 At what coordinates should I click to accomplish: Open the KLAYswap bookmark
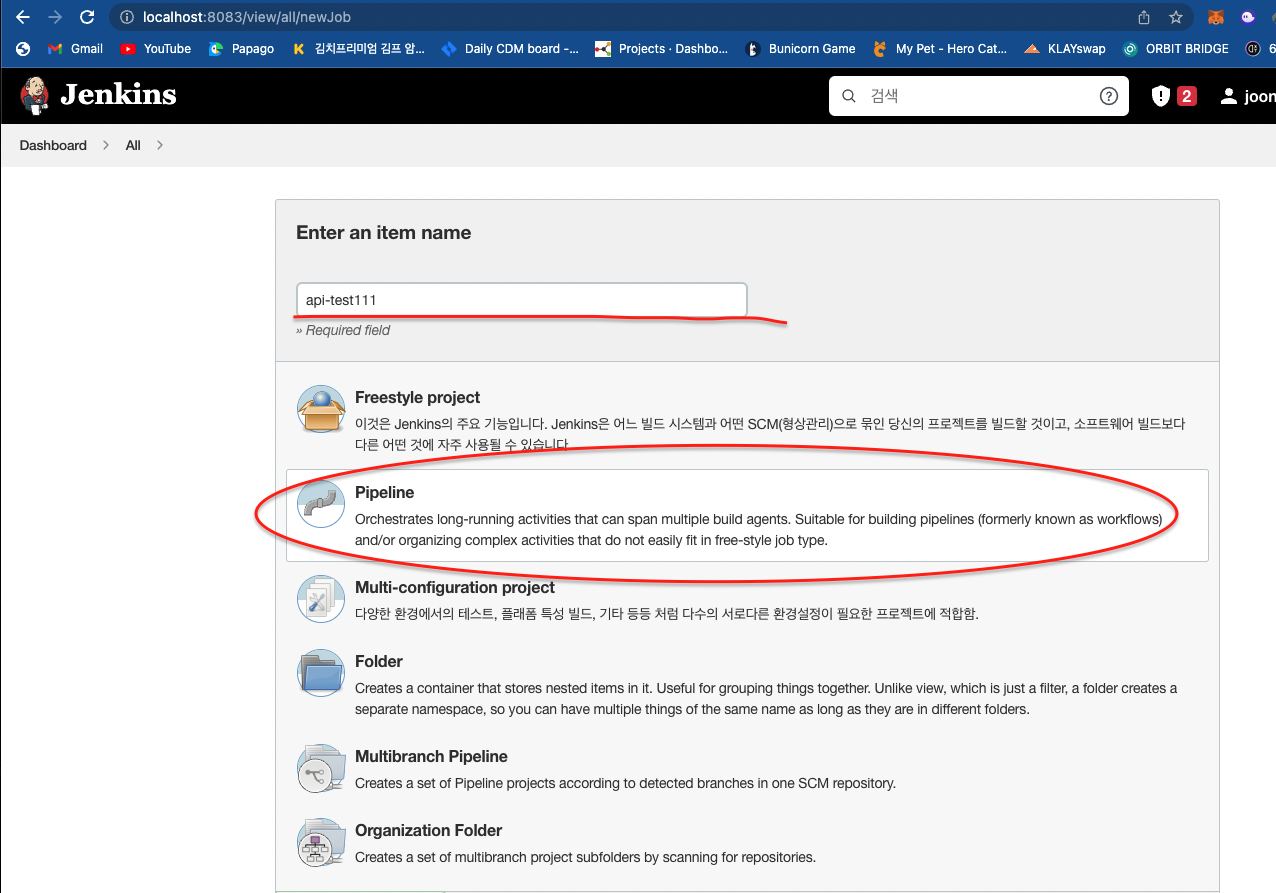pyautogui.click(x=1065, y=48)
